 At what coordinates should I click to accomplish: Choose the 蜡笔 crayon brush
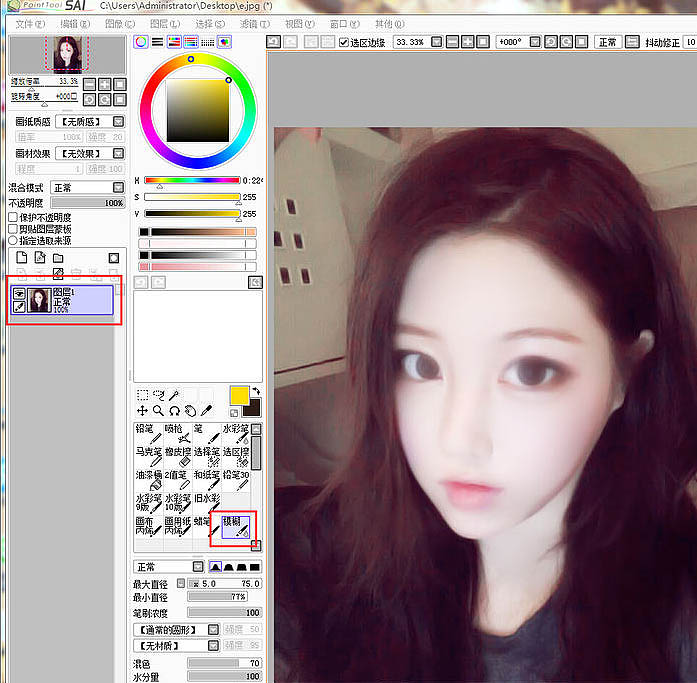click(207, 527)
